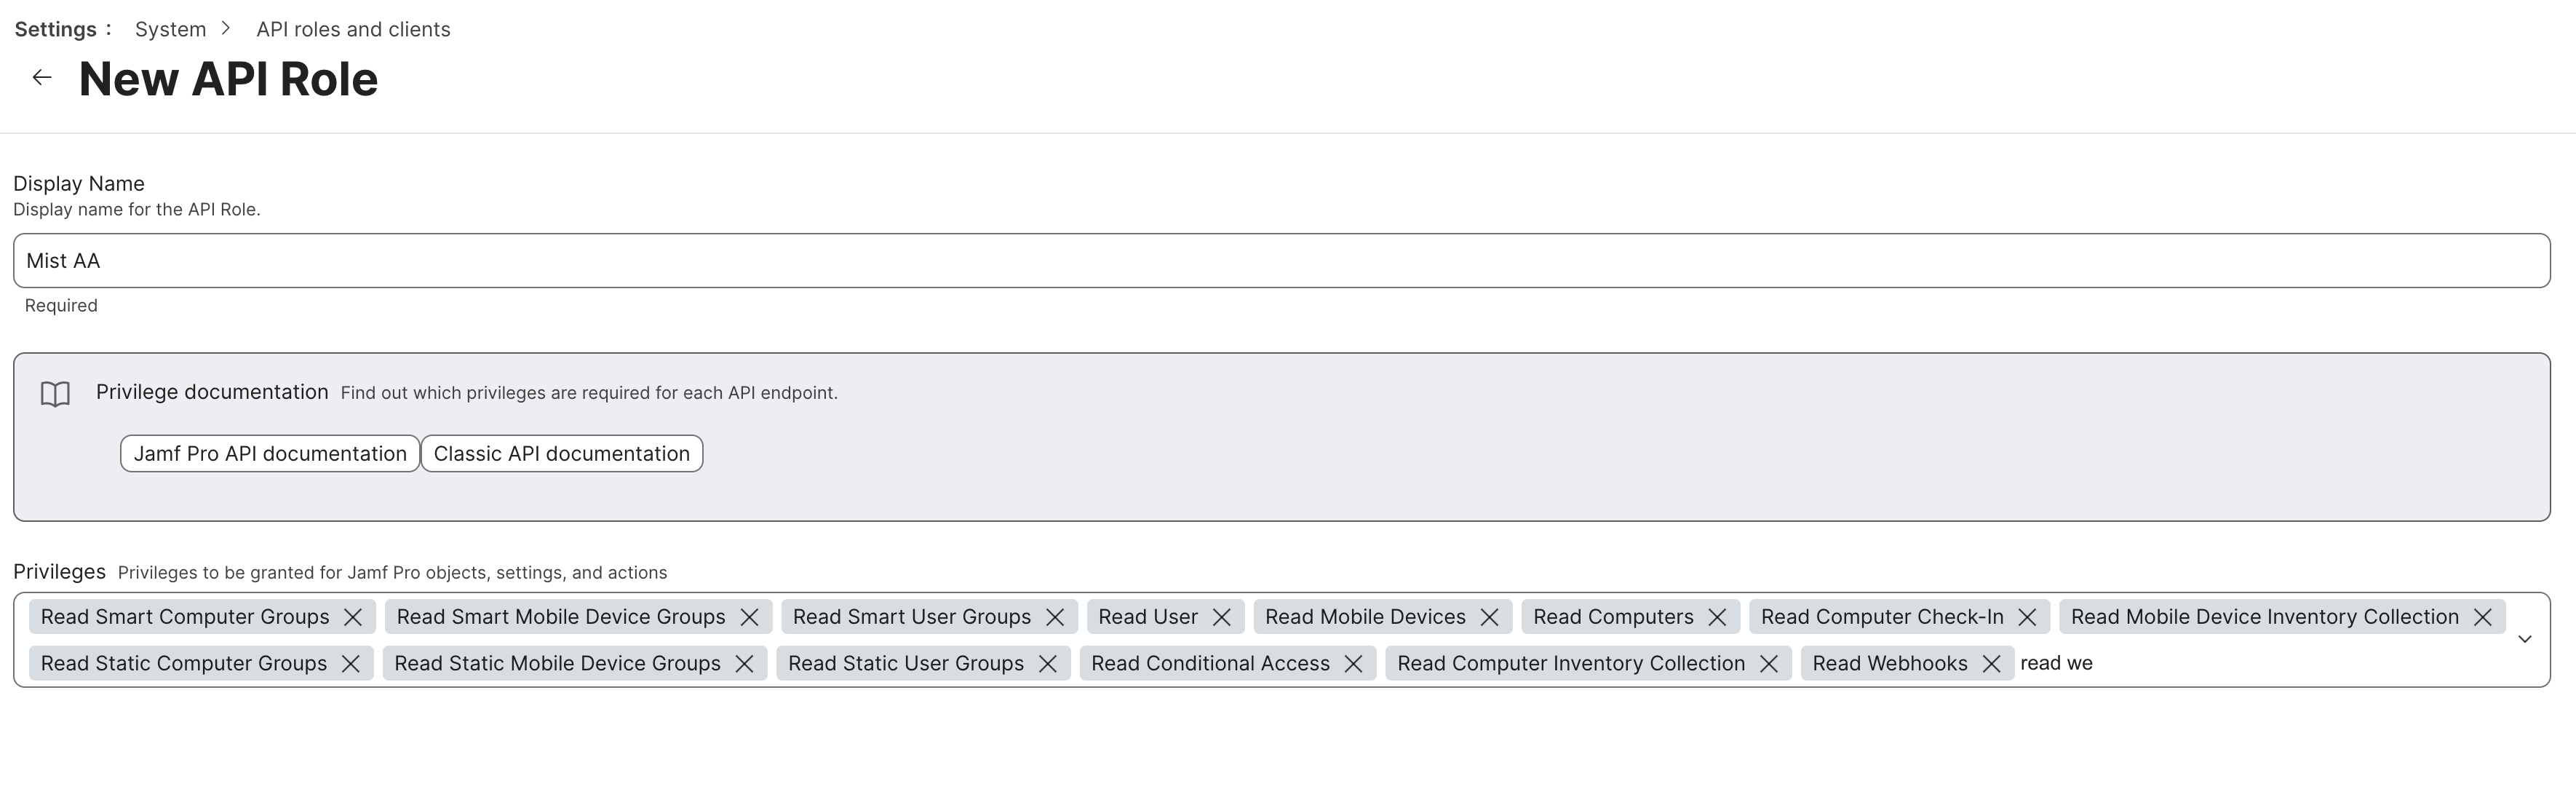Image resolution: width=2576 pixels, height=789 pixels.
Task: Select the Read Conditional Access chip label
Action: click(x=1210, y=663)
